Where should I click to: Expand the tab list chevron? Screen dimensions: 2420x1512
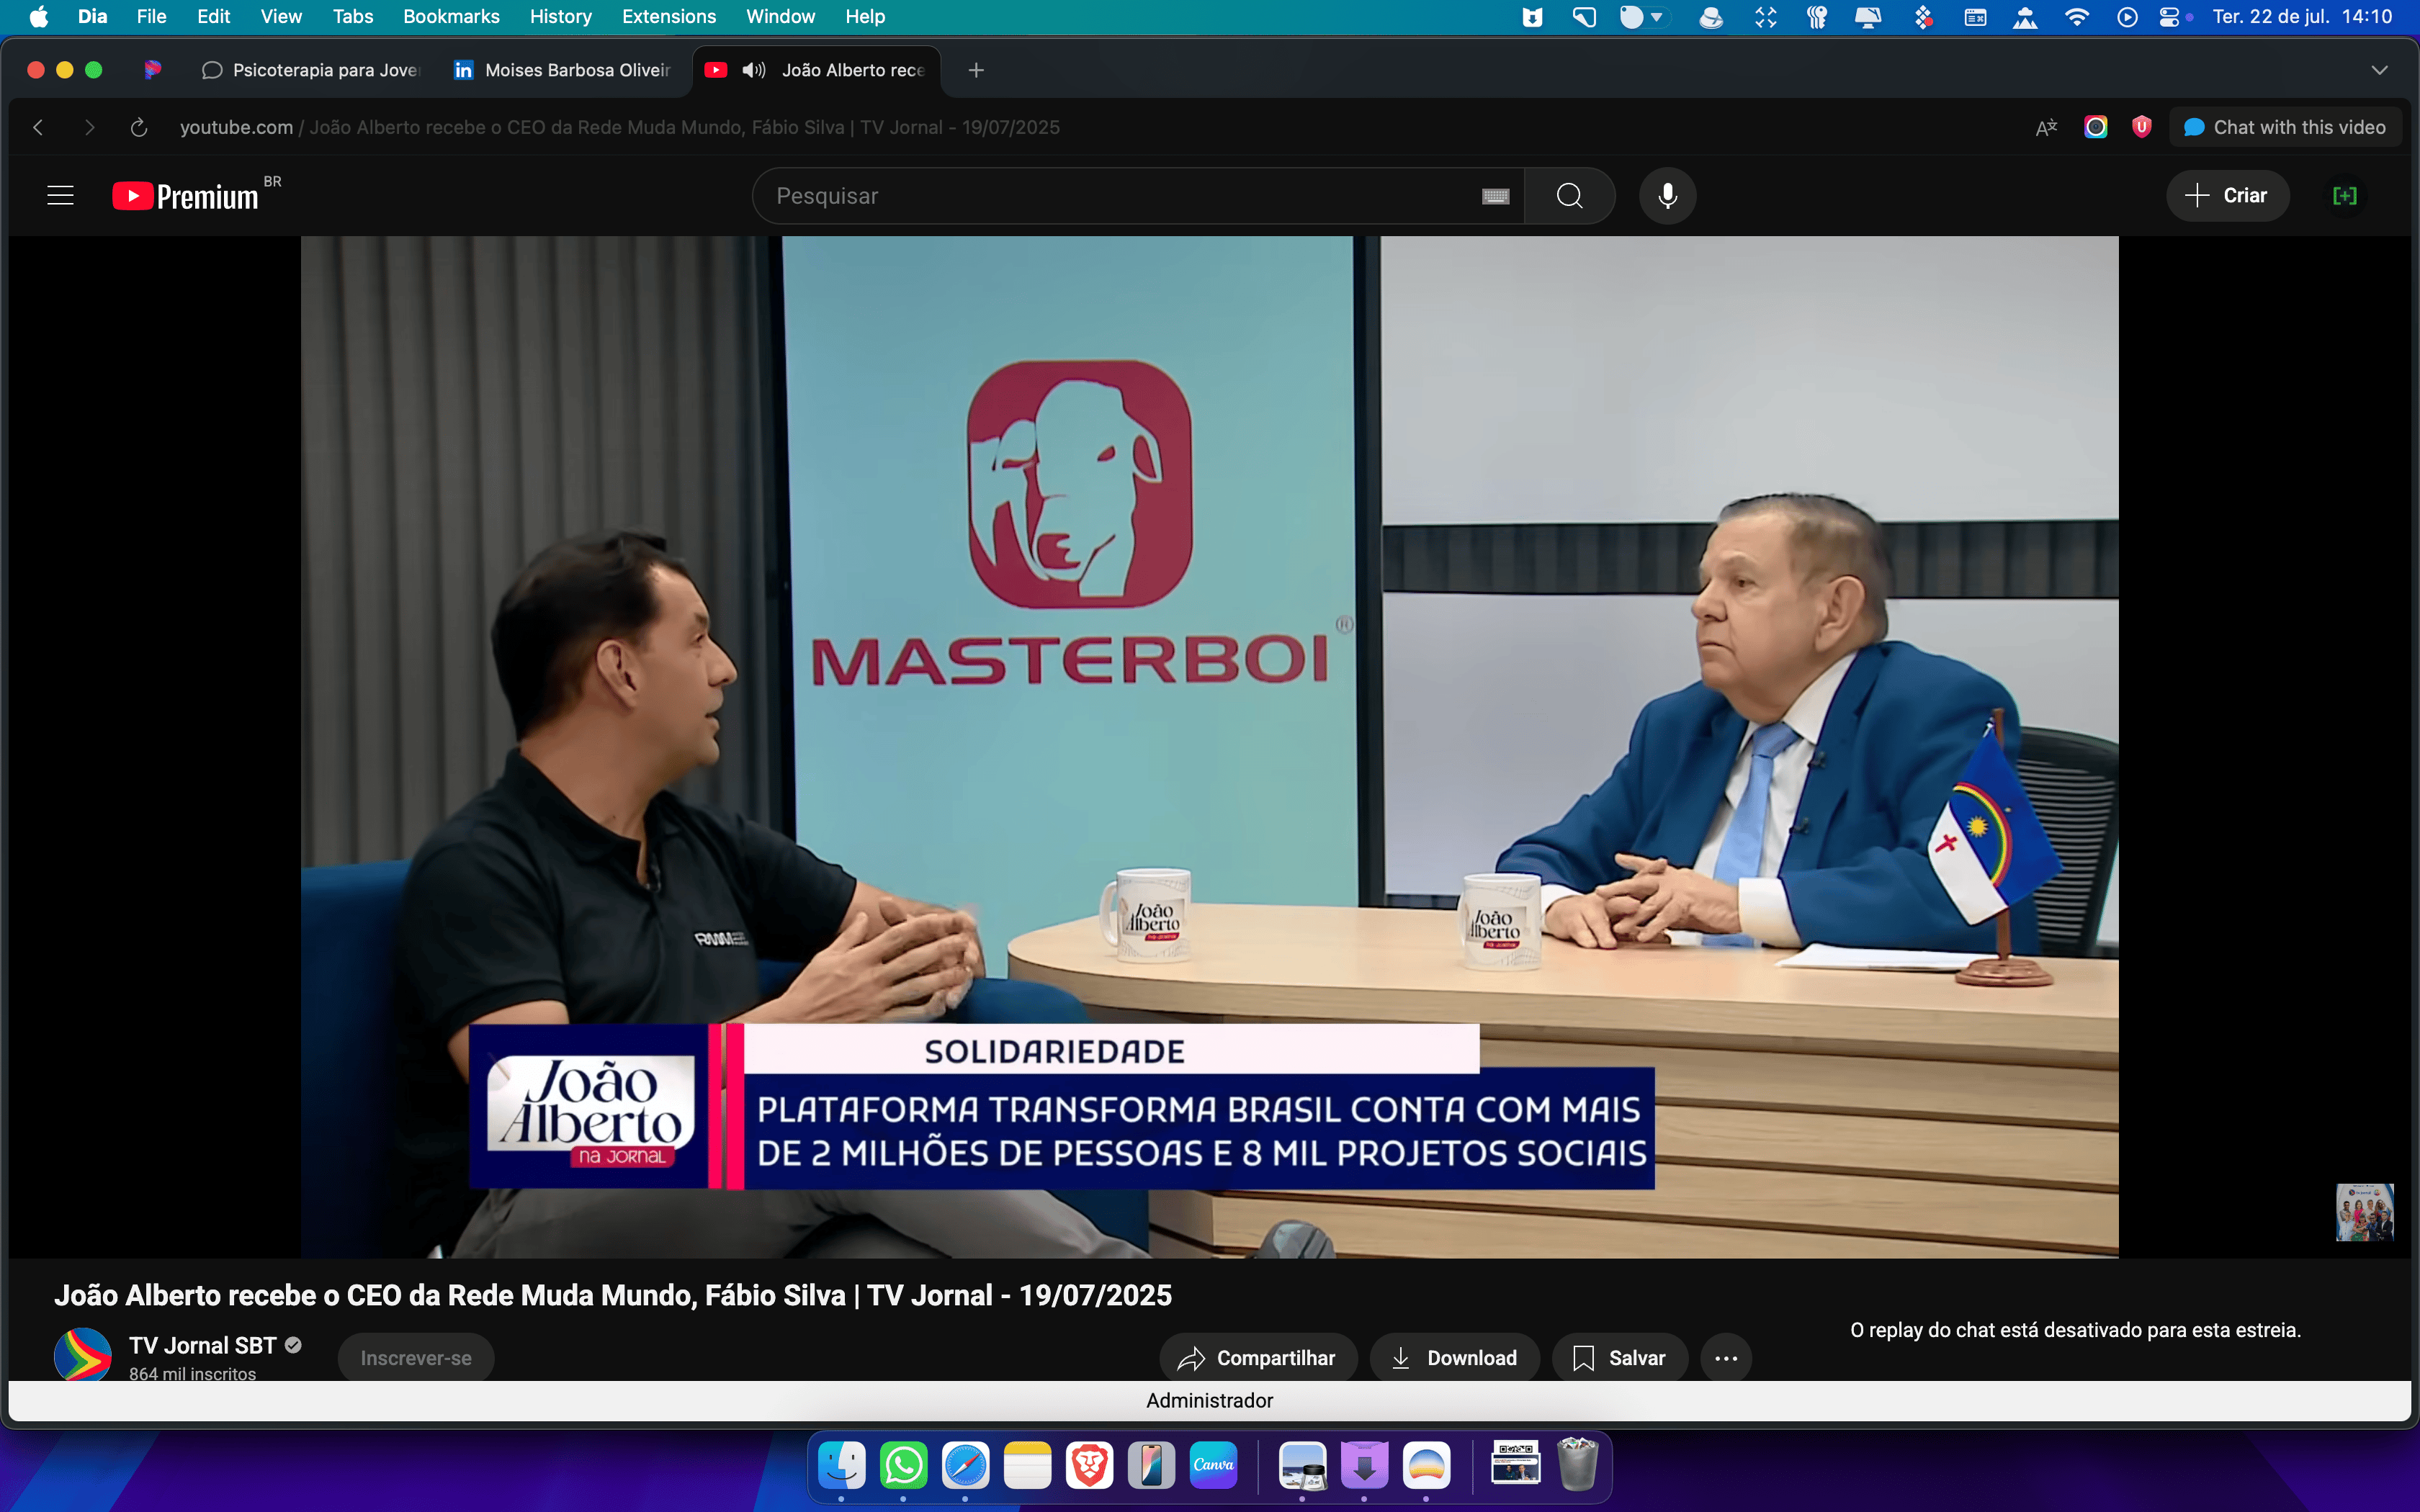(x=2379, y=70)
